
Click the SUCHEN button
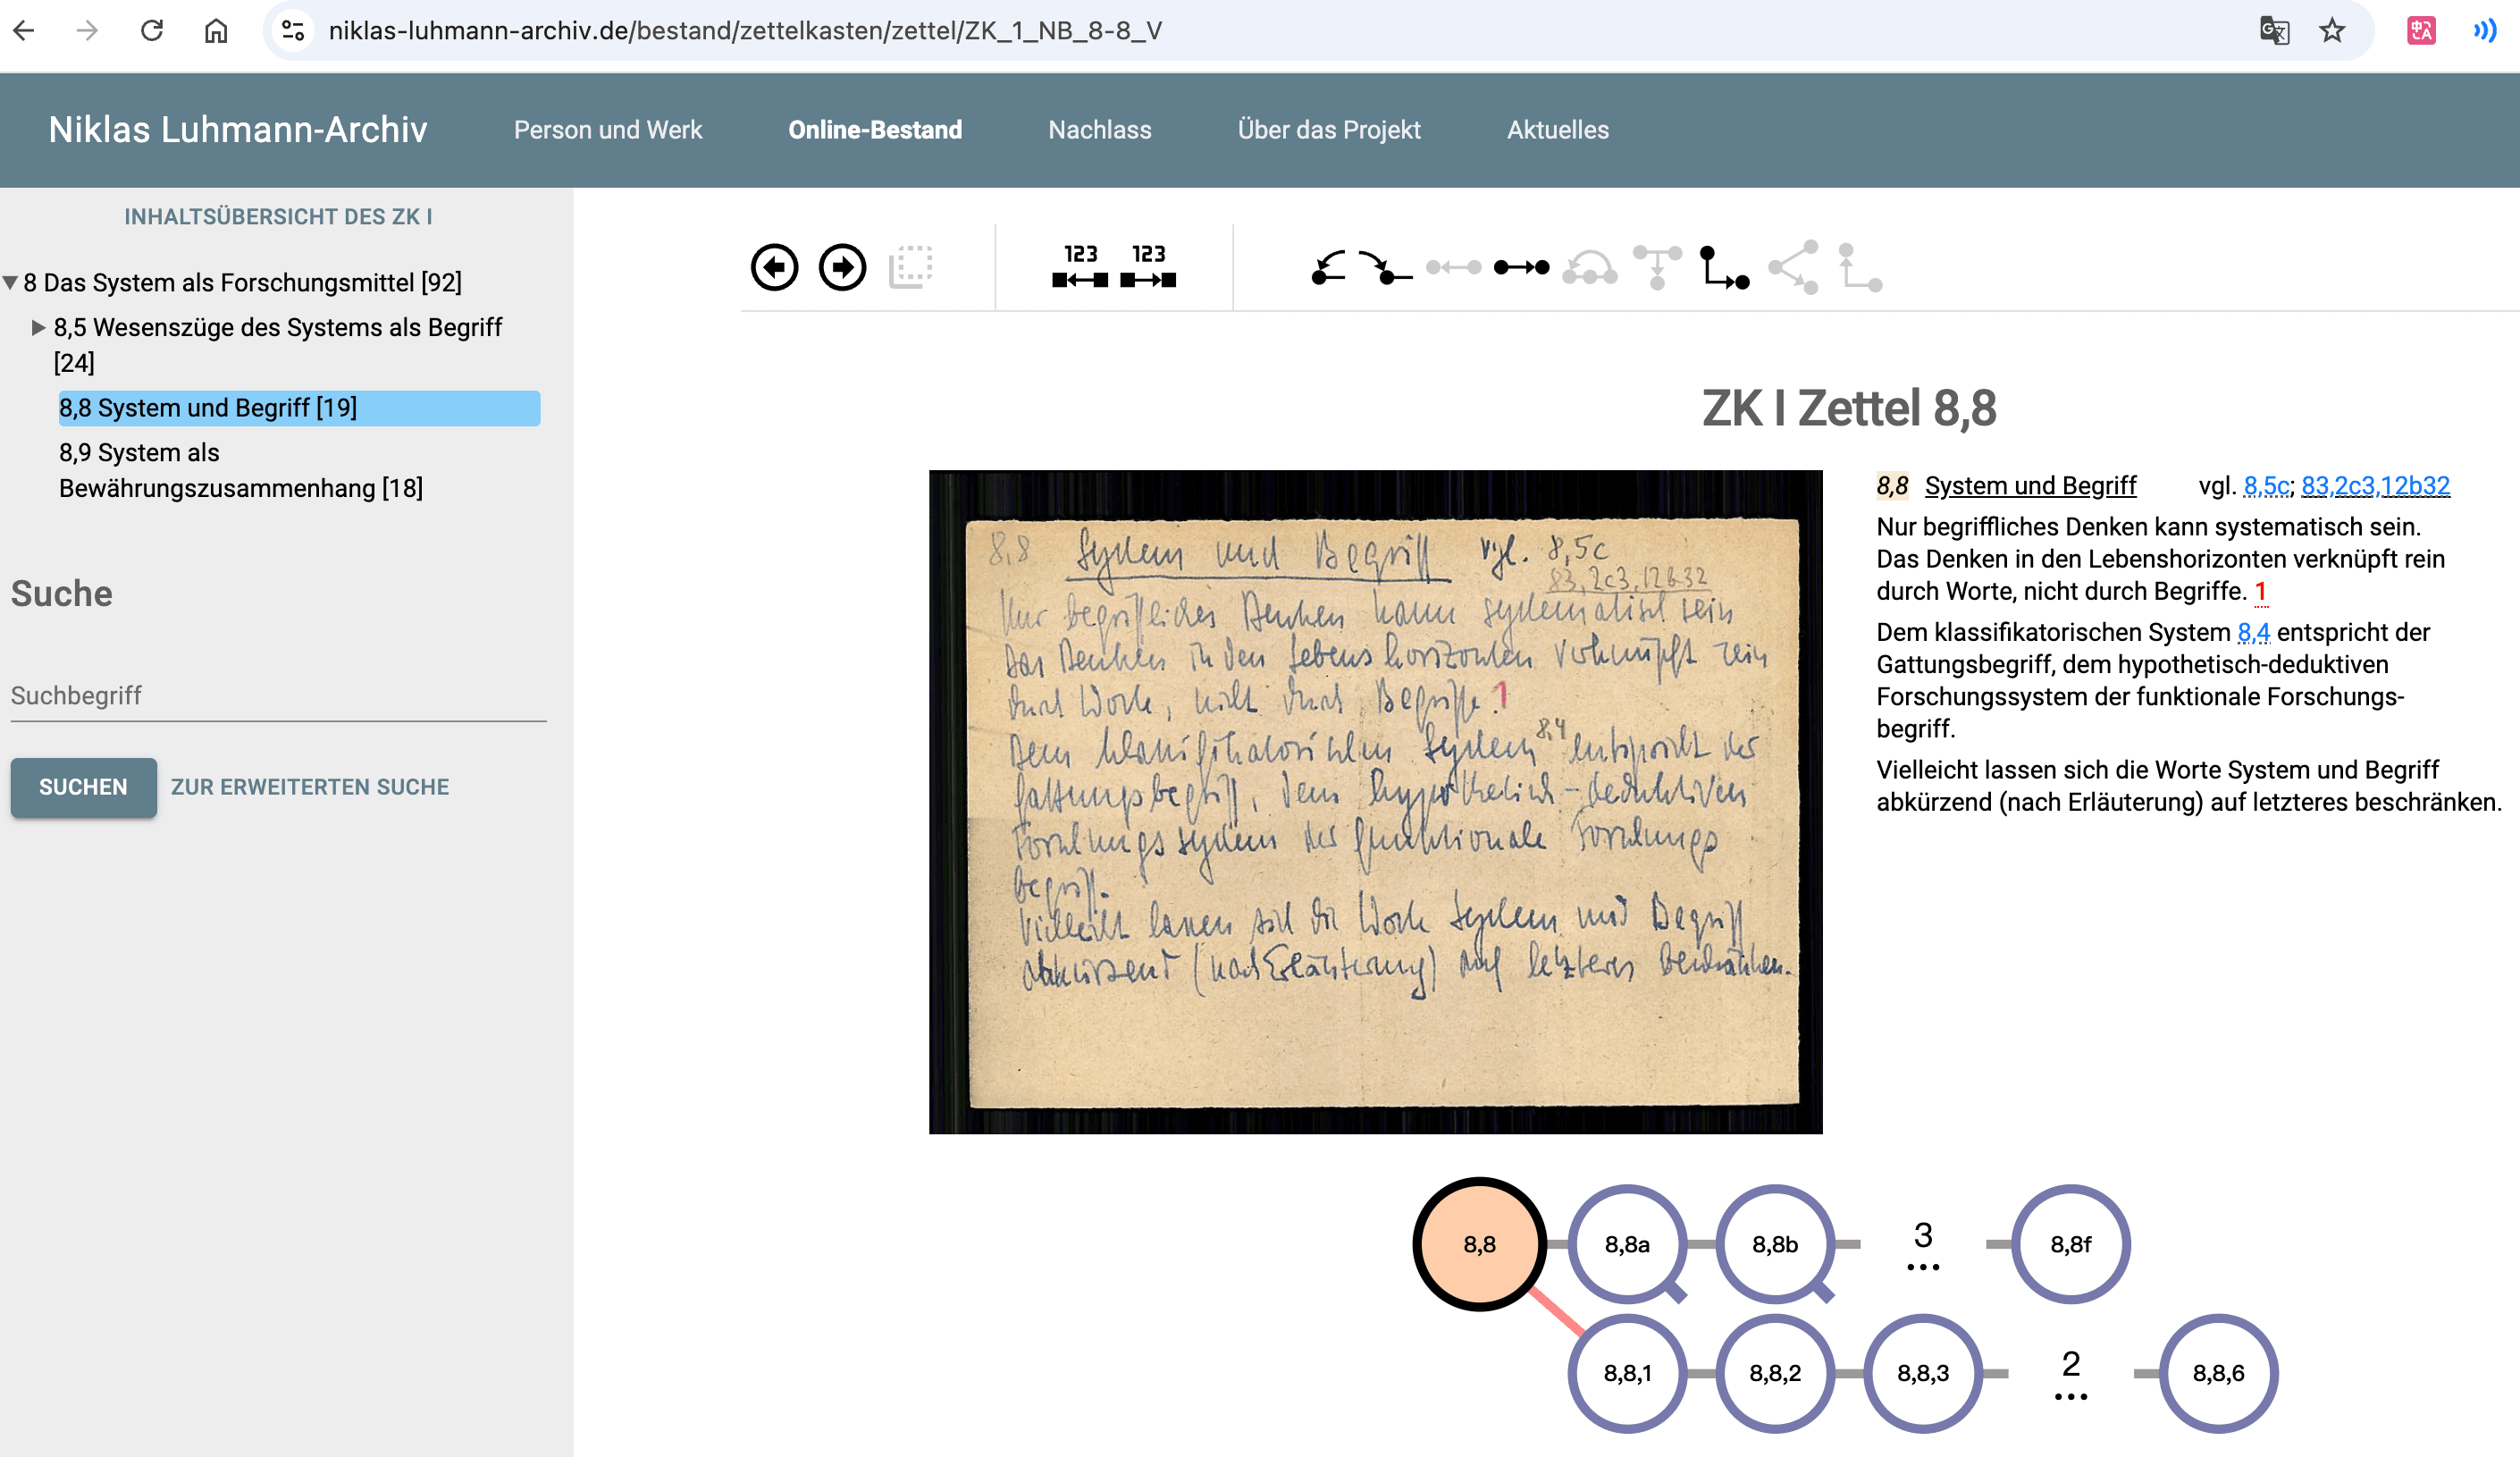pyautogui.click(x=83, y=787)
